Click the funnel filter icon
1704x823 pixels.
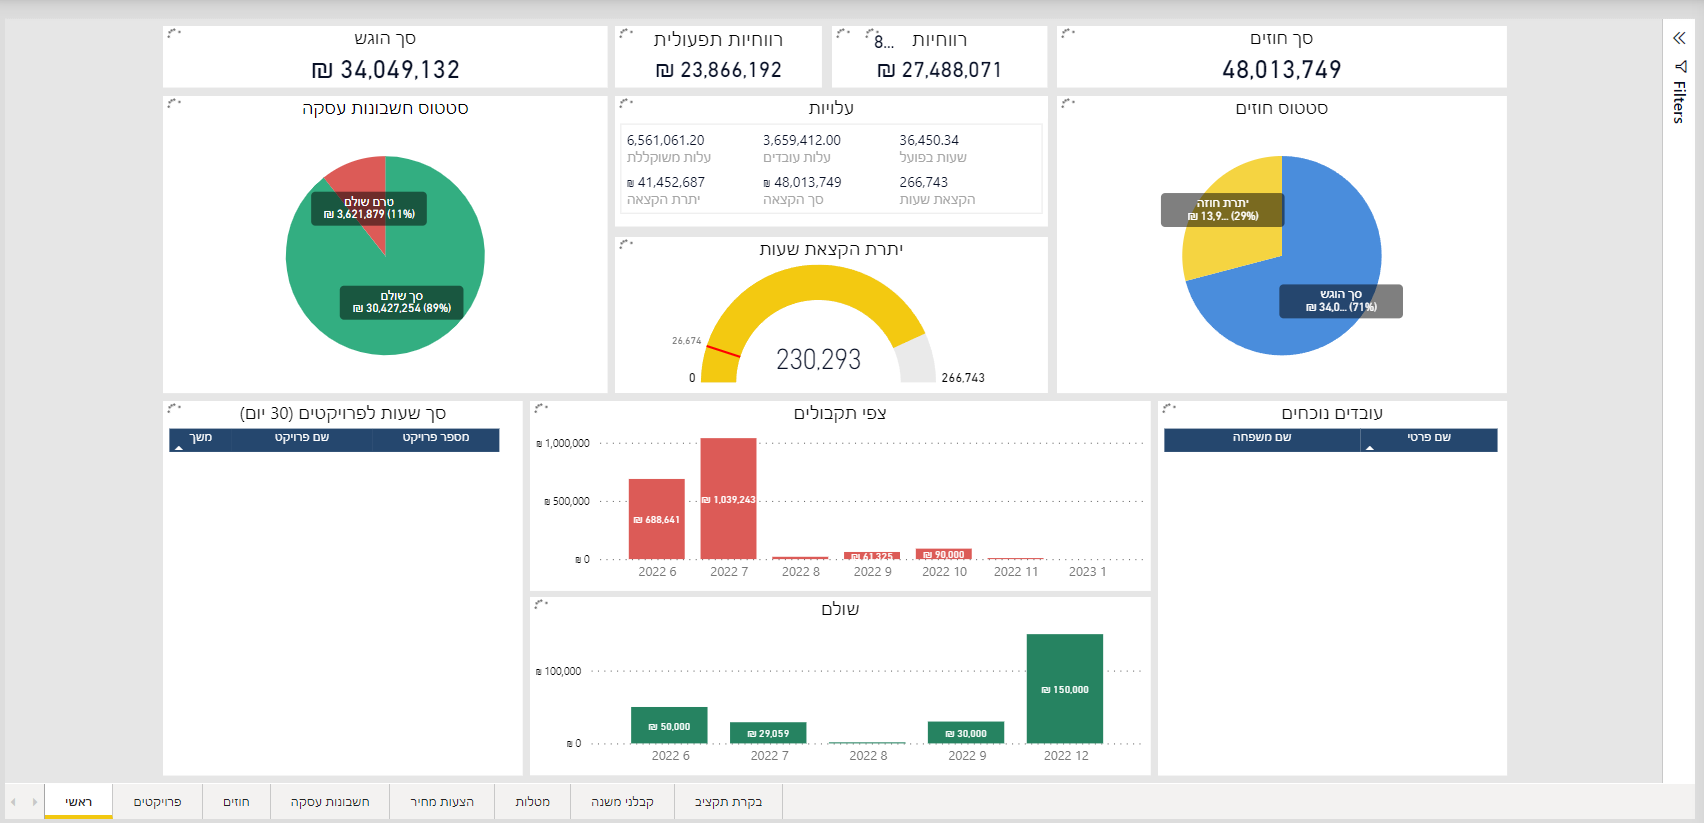click(1680, 67)
